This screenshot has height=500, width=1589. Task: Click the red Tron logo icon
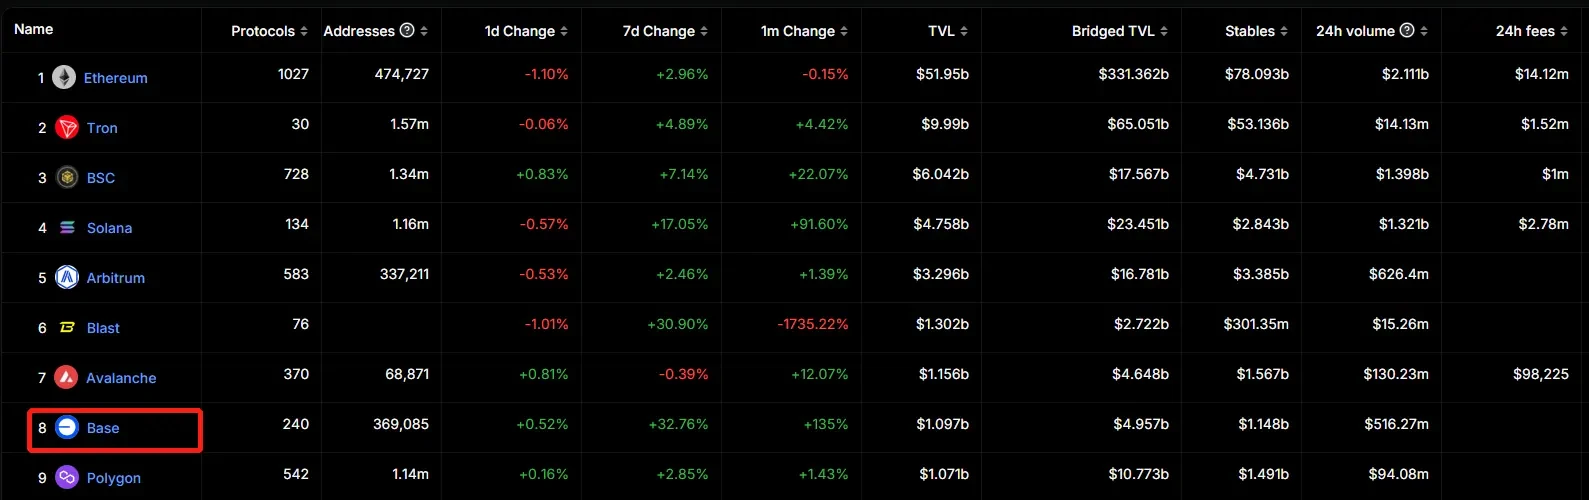67,127
